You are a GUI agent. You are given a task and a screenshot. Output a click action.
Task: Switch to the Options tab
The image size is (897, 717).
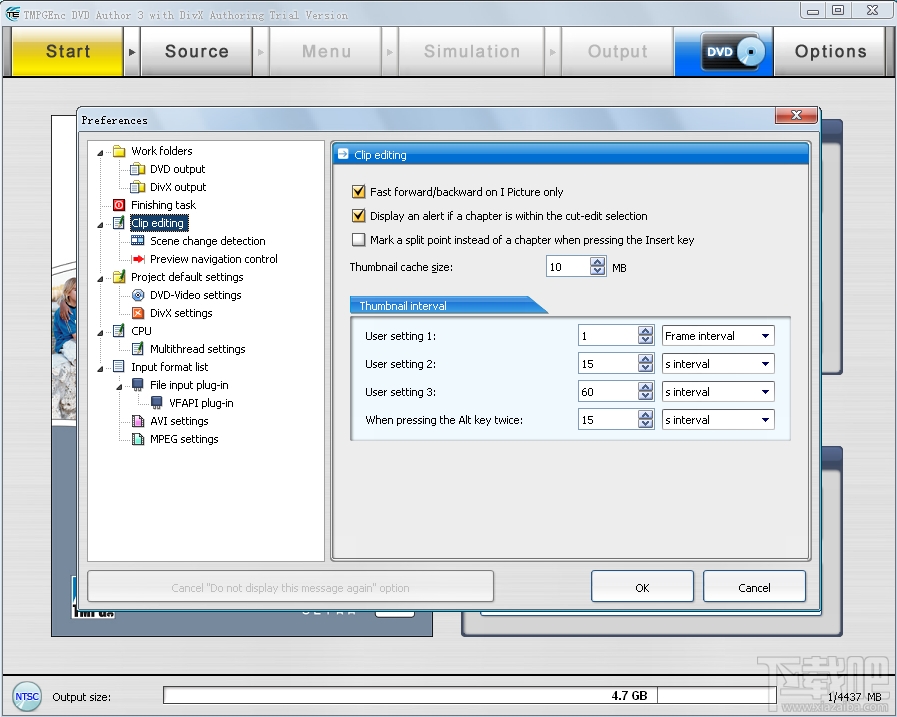[831, 51]
